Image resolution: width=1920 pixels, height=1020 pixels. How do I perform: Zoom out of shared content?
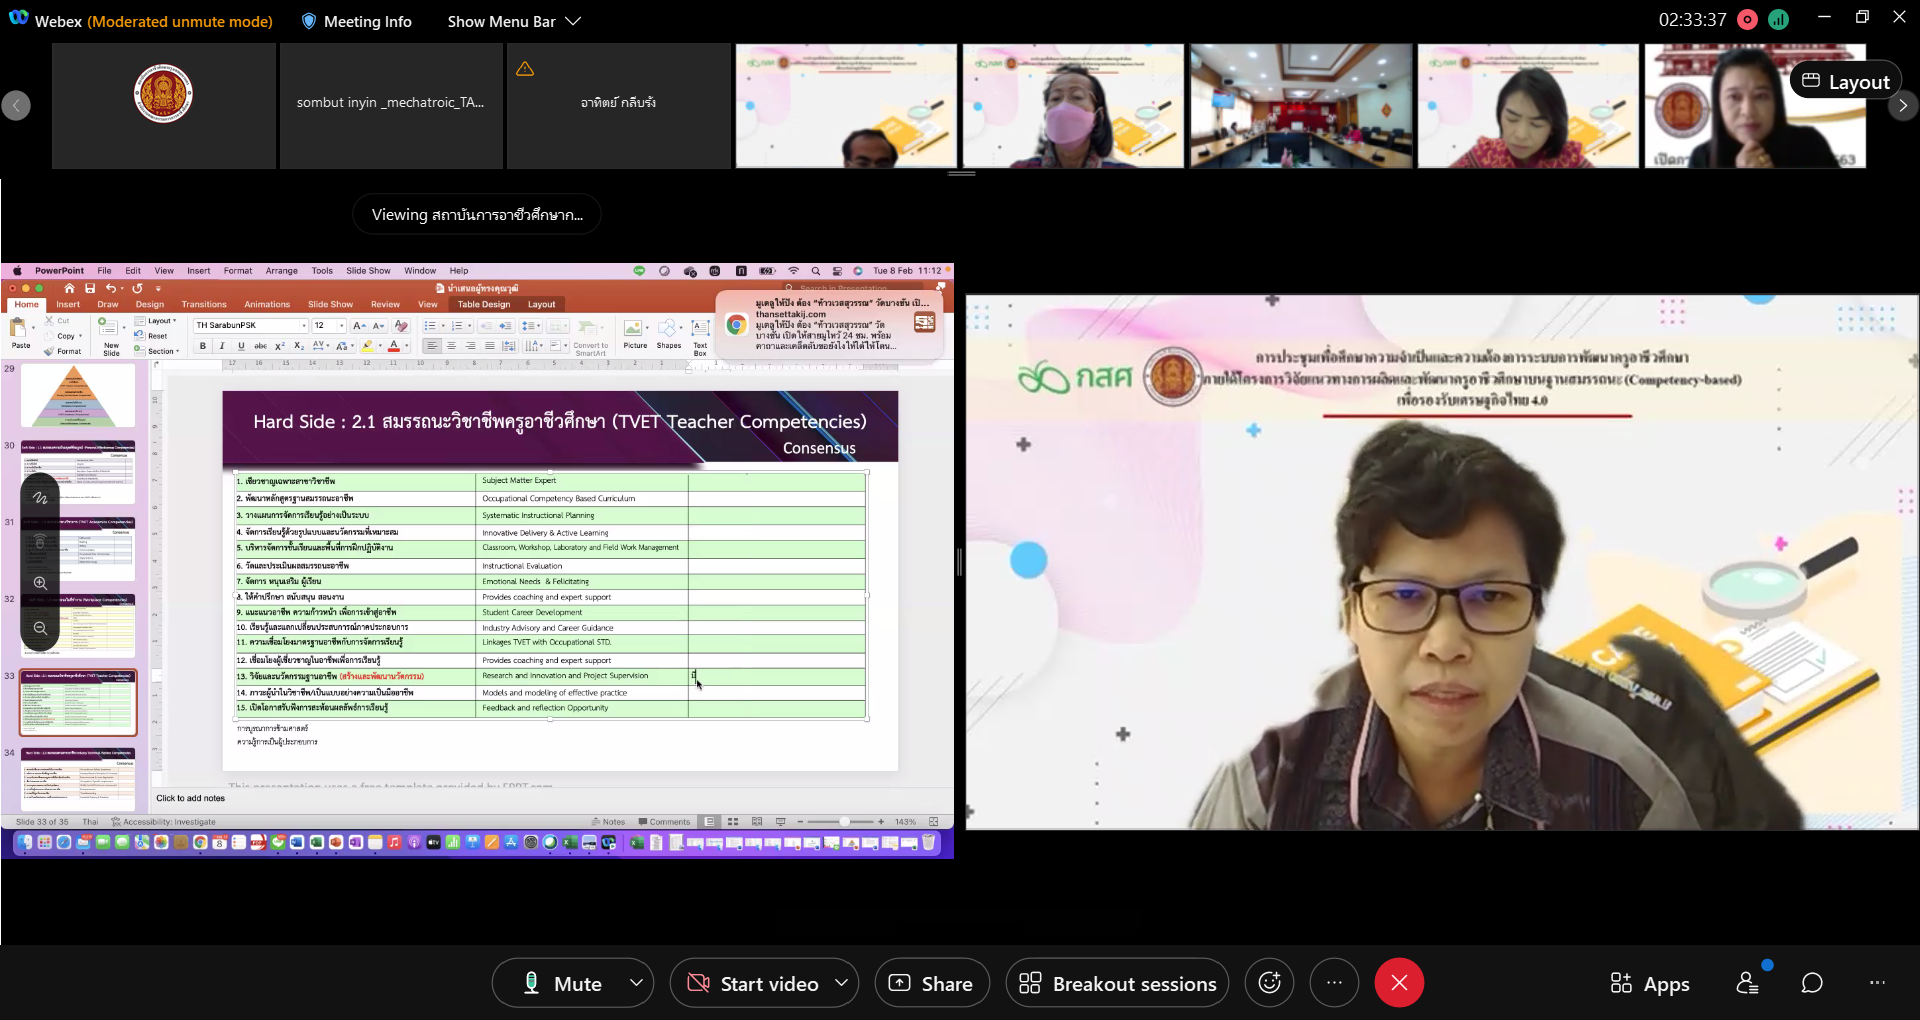[40, 628]
